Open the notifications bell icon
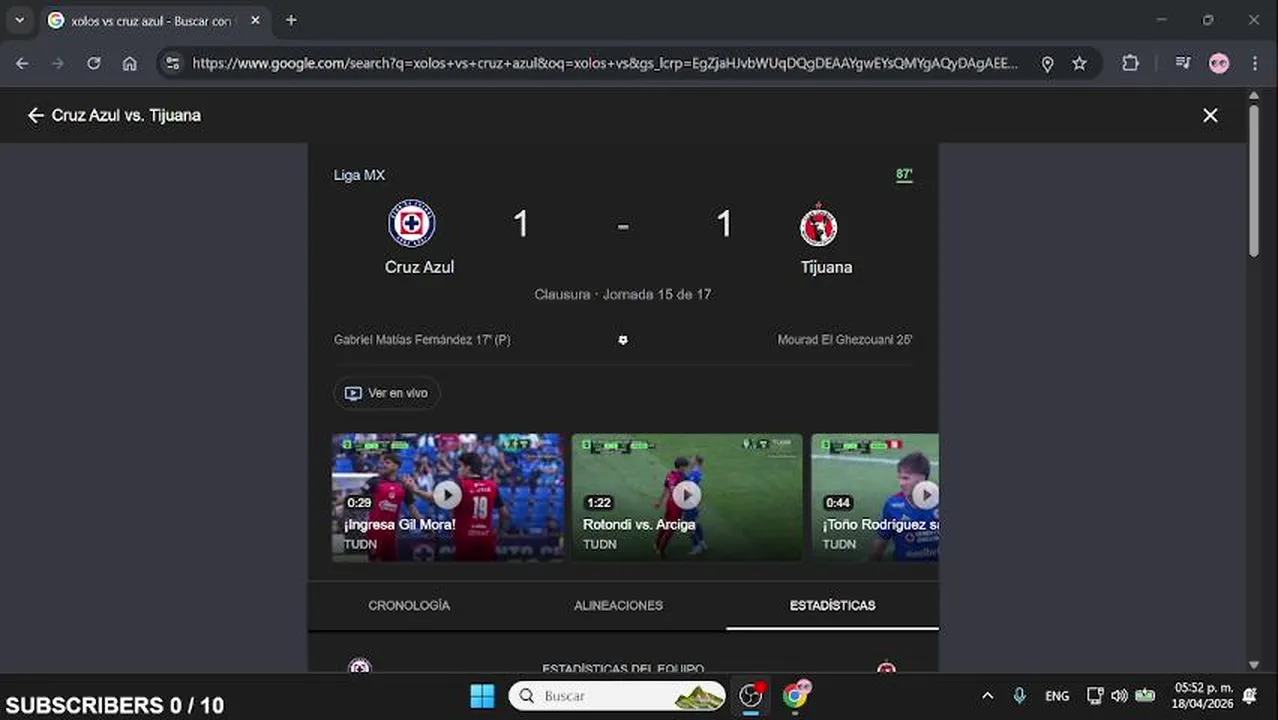This screenshot has width=1278, height=720. pyautogui.click(x=1250, y=696)
